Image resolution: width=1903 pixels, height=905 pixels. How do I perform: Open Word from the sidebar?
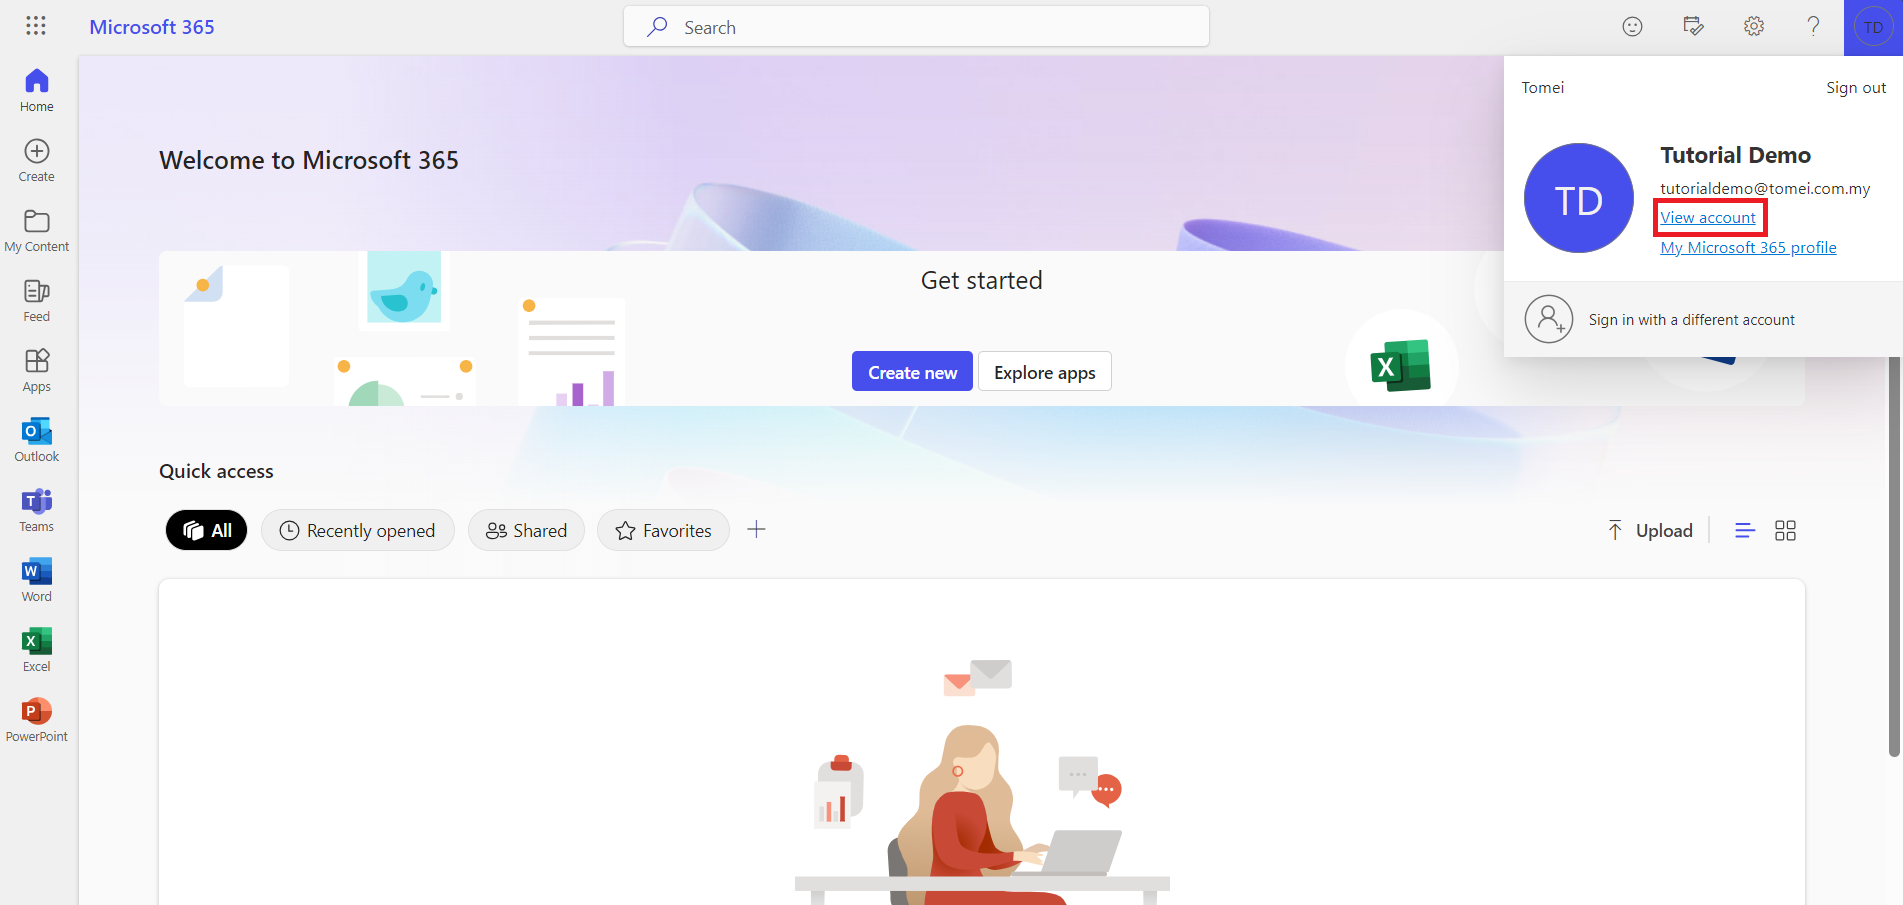pyautogui.click(x=37, y=580)
